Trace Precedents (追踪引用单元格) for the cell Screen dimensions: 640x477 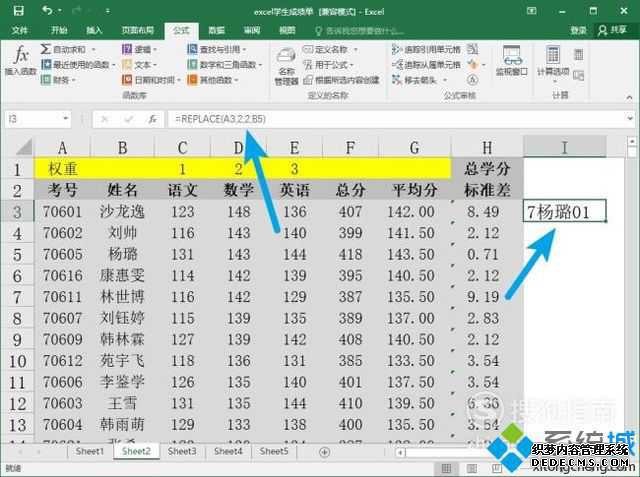tap(426, 49)
